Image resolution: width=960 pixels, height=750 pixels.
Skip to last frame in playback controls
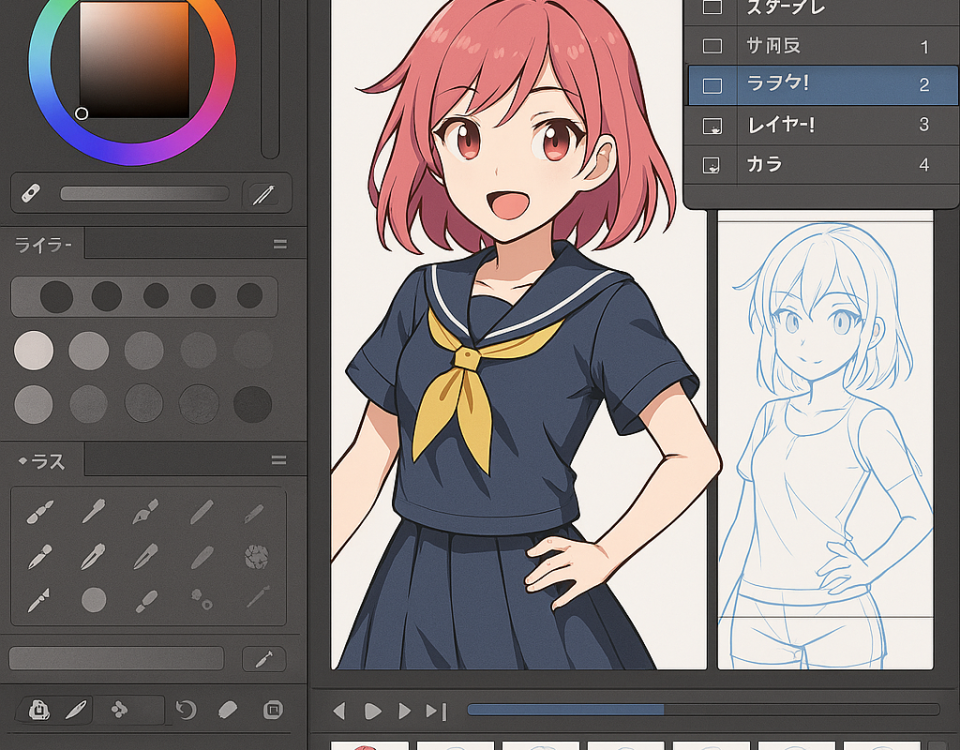436,711
